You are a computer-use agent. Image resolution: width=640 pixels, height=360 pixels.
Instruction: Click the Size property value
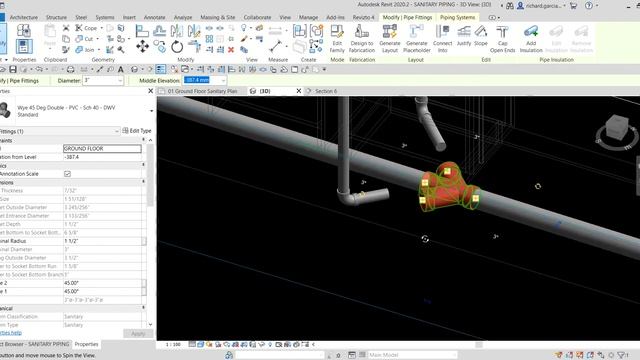[102, 199]
